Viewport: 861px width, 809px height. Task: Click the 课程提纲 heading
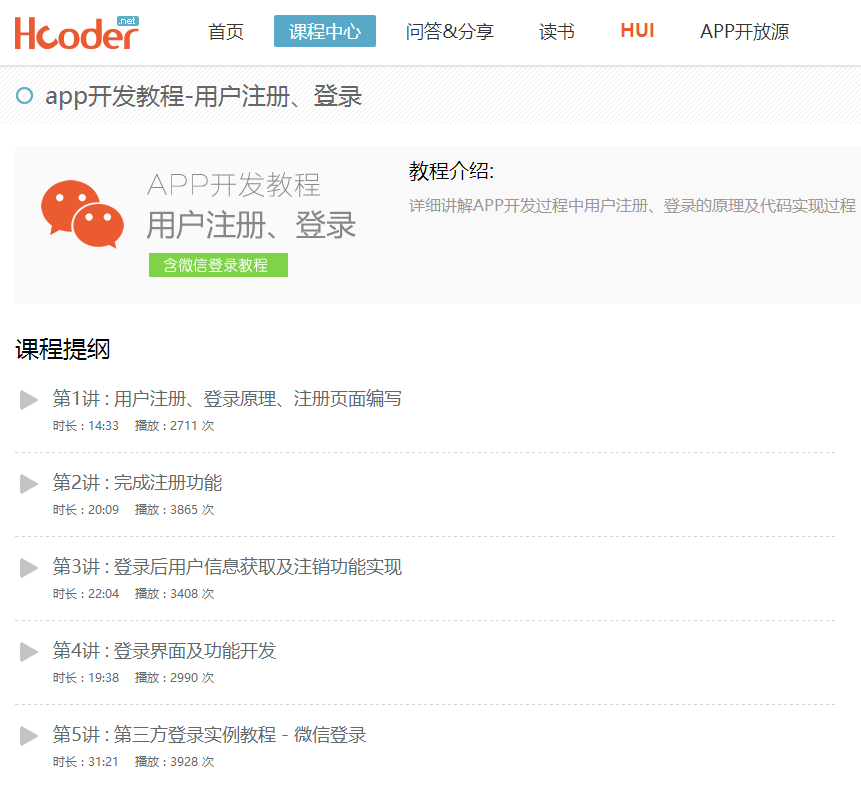[x=63, y=349]
